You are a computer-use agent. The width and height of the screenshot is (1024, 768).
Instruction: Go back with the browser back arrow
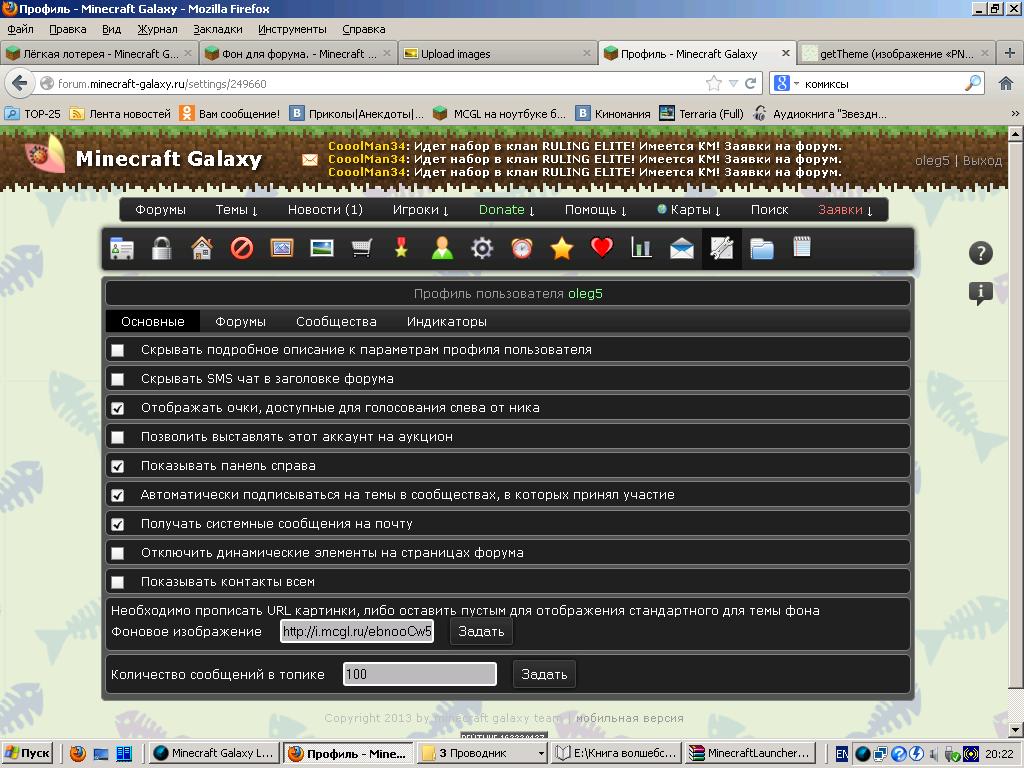click(20, 84)
